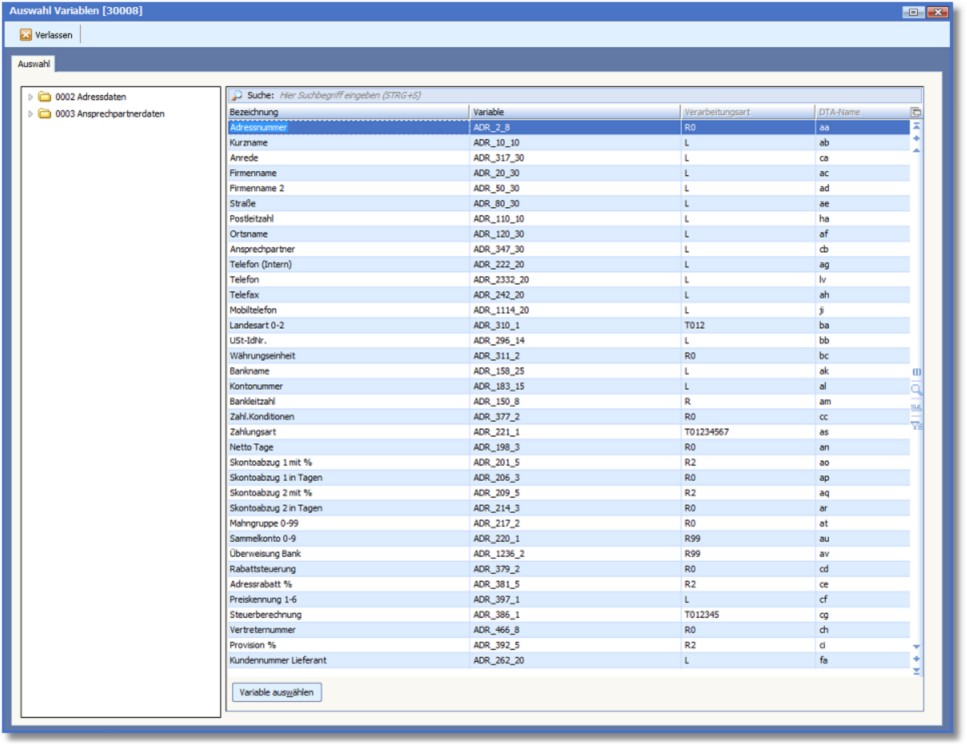This screenshot has height=747, width=967.
Task: Switch to the Auswahl tab
Action: click(x=34, y=64)
